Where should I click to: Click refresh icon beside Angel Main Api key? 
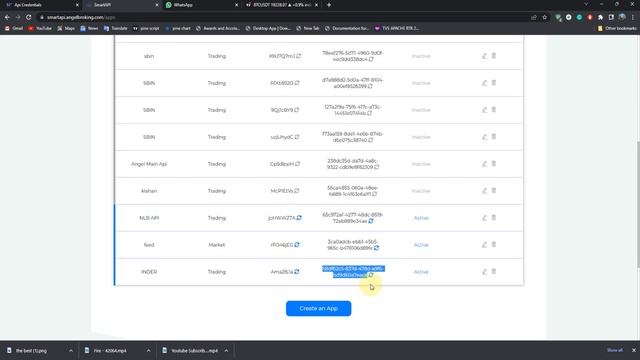pyautogui.click(x=298, y=164)
